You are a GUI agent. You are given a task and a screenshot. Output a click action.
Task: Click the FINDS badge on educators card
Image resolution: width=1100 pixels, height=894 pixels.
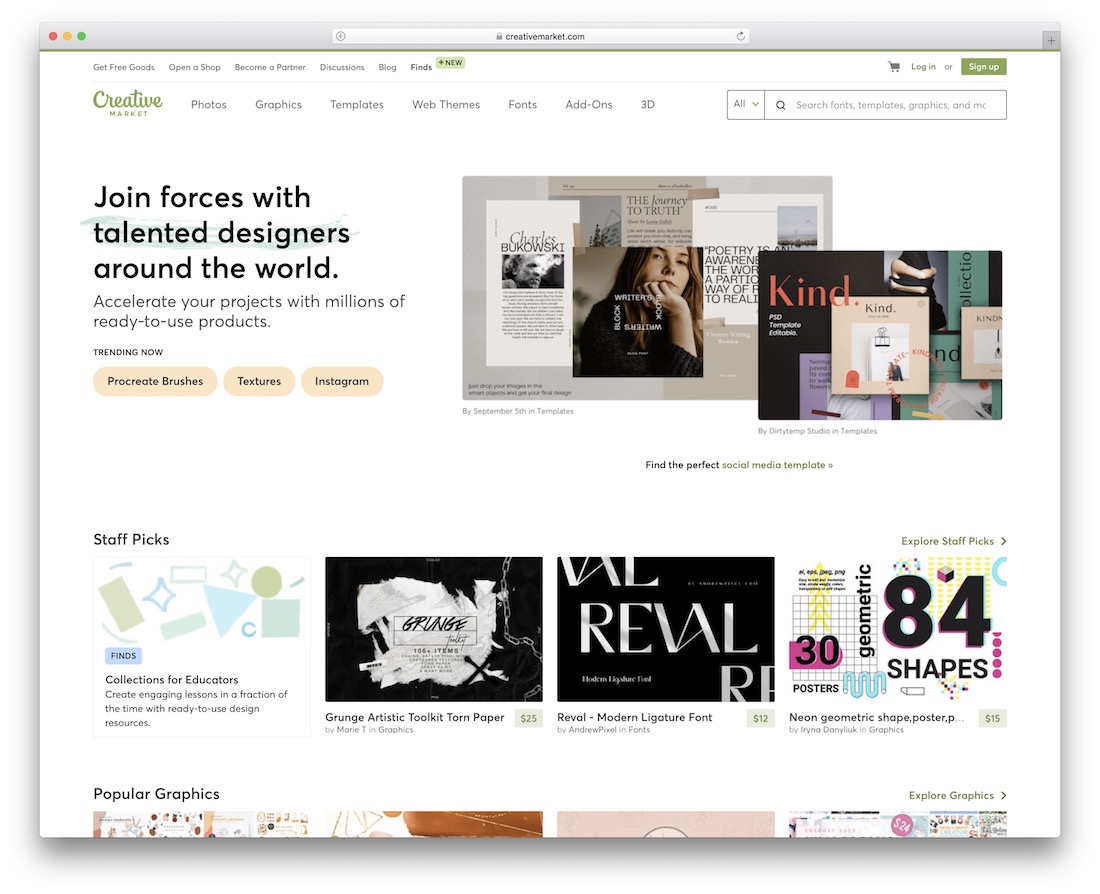[x=123, y=655]
